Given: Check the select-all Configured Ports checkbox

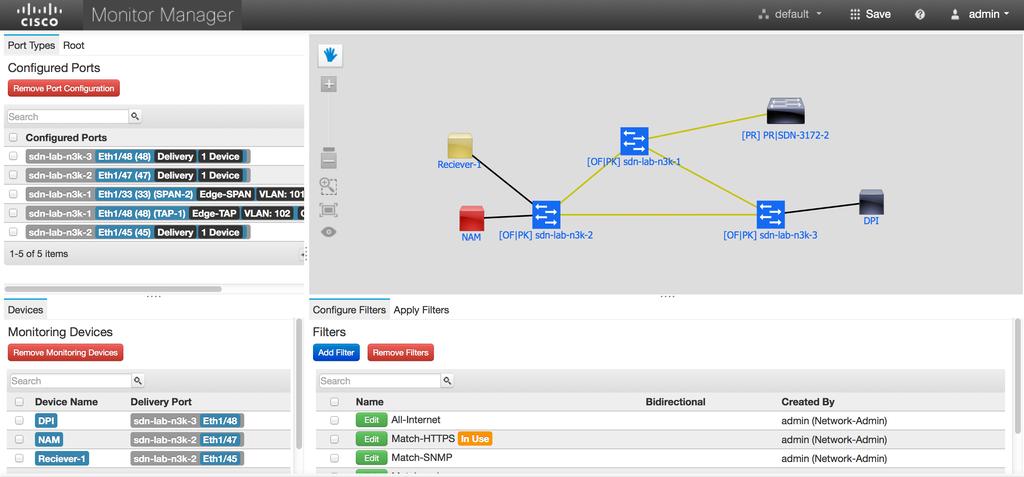Looking at the screenshot, I should (x=13, y=137).
